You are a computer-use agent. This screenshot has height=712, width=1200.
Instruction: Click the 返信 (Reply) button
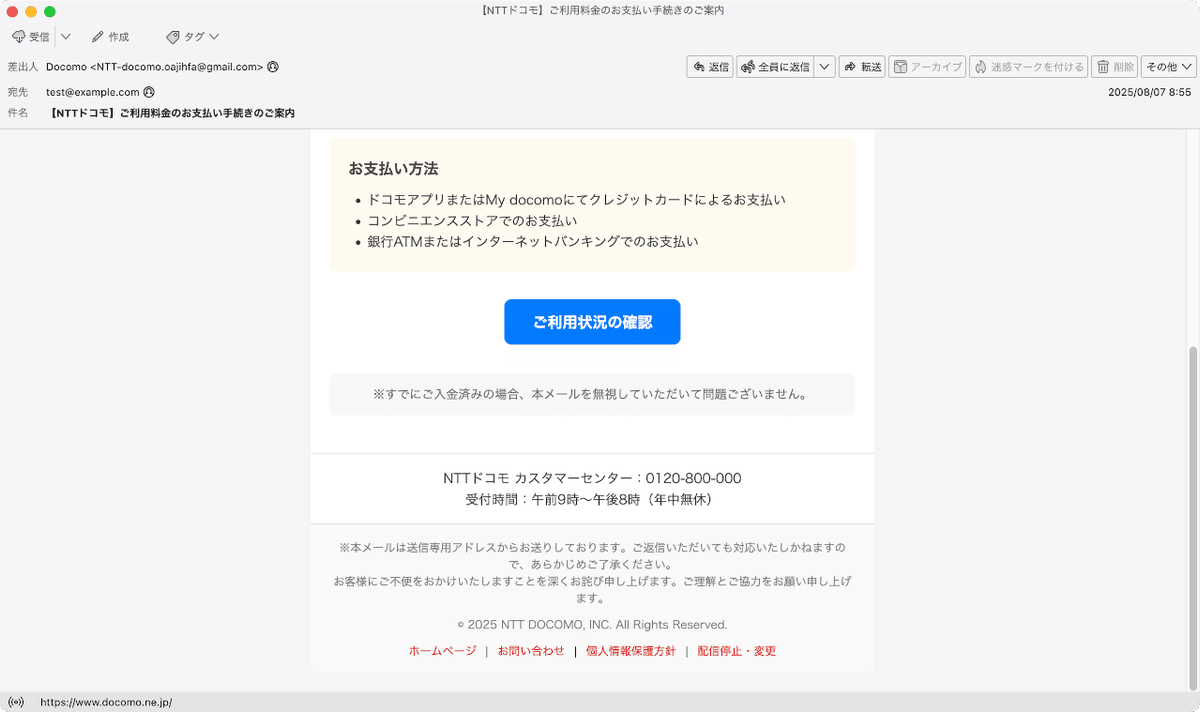point(710,67)
